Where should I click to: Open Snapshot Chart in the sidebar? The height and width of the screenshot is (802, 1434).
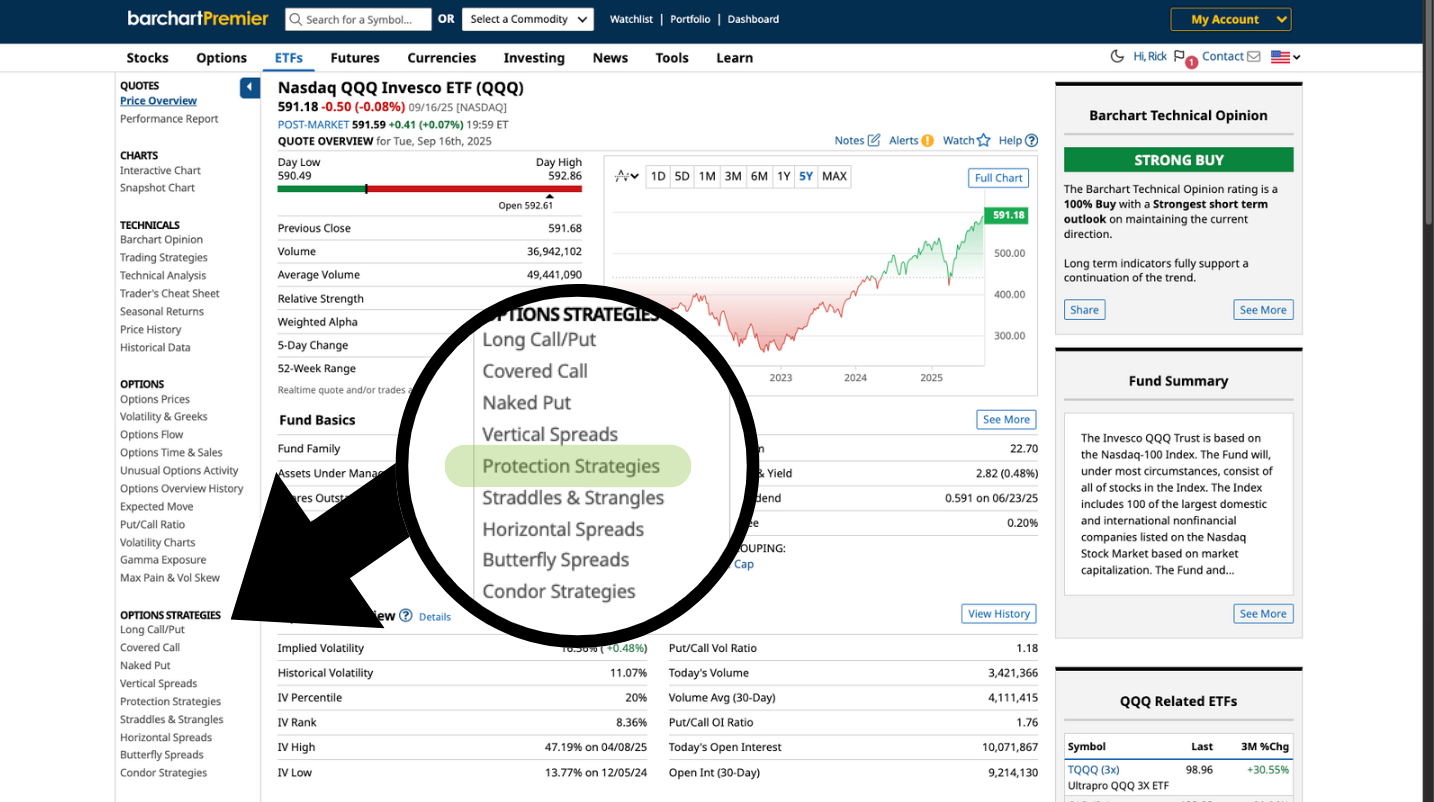pos(158,188)
